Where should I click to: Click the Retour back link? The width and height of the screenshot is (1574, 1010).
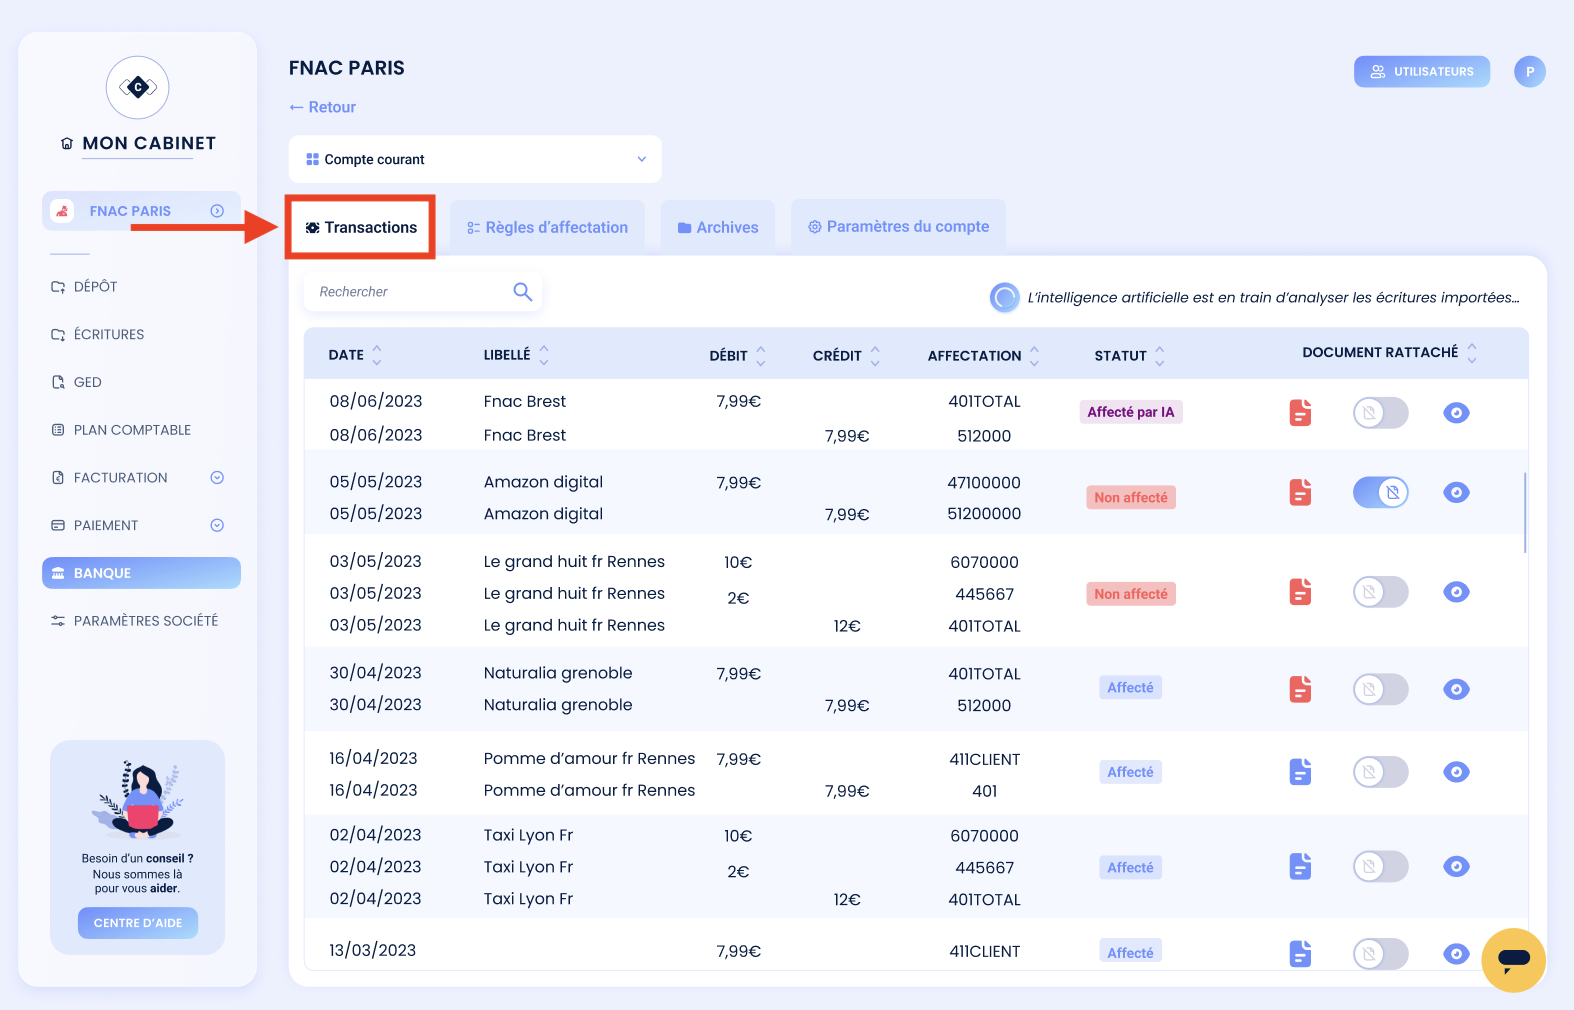322,107
